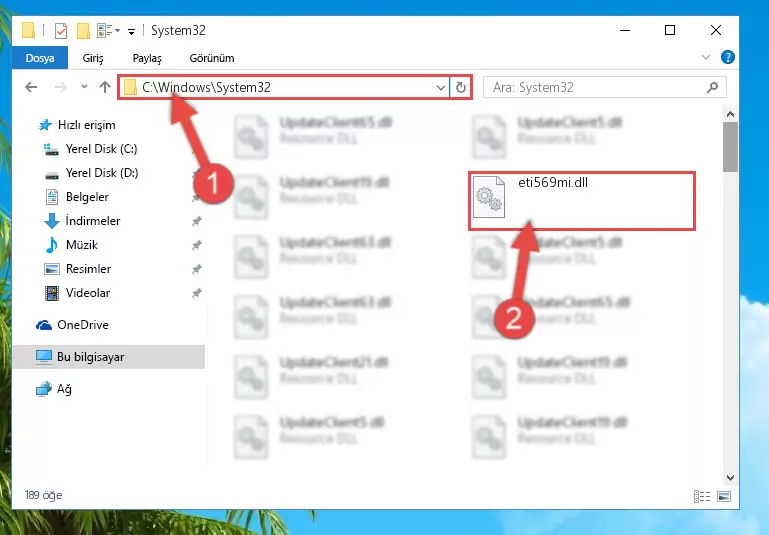
Task: Click the pin icon next to Müzik
Action: (196, 245)
